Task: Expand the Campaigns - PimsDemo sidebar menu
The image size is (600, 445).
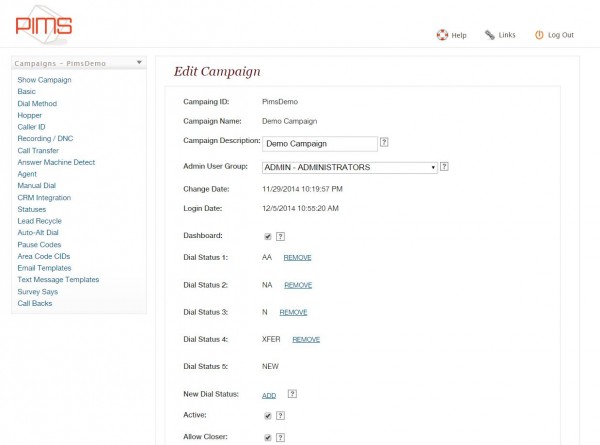Action: click(139, 63)
